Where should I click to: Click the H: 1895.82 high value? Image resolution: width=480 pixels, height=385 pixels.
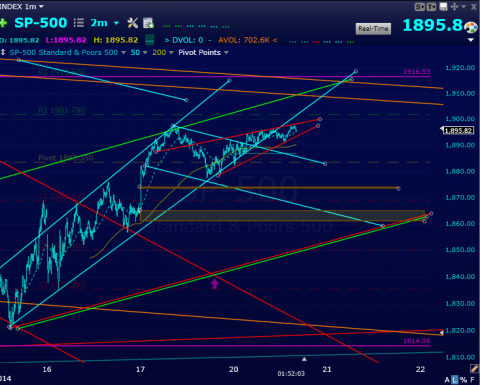pyautogui.click(x=116, y=40)
